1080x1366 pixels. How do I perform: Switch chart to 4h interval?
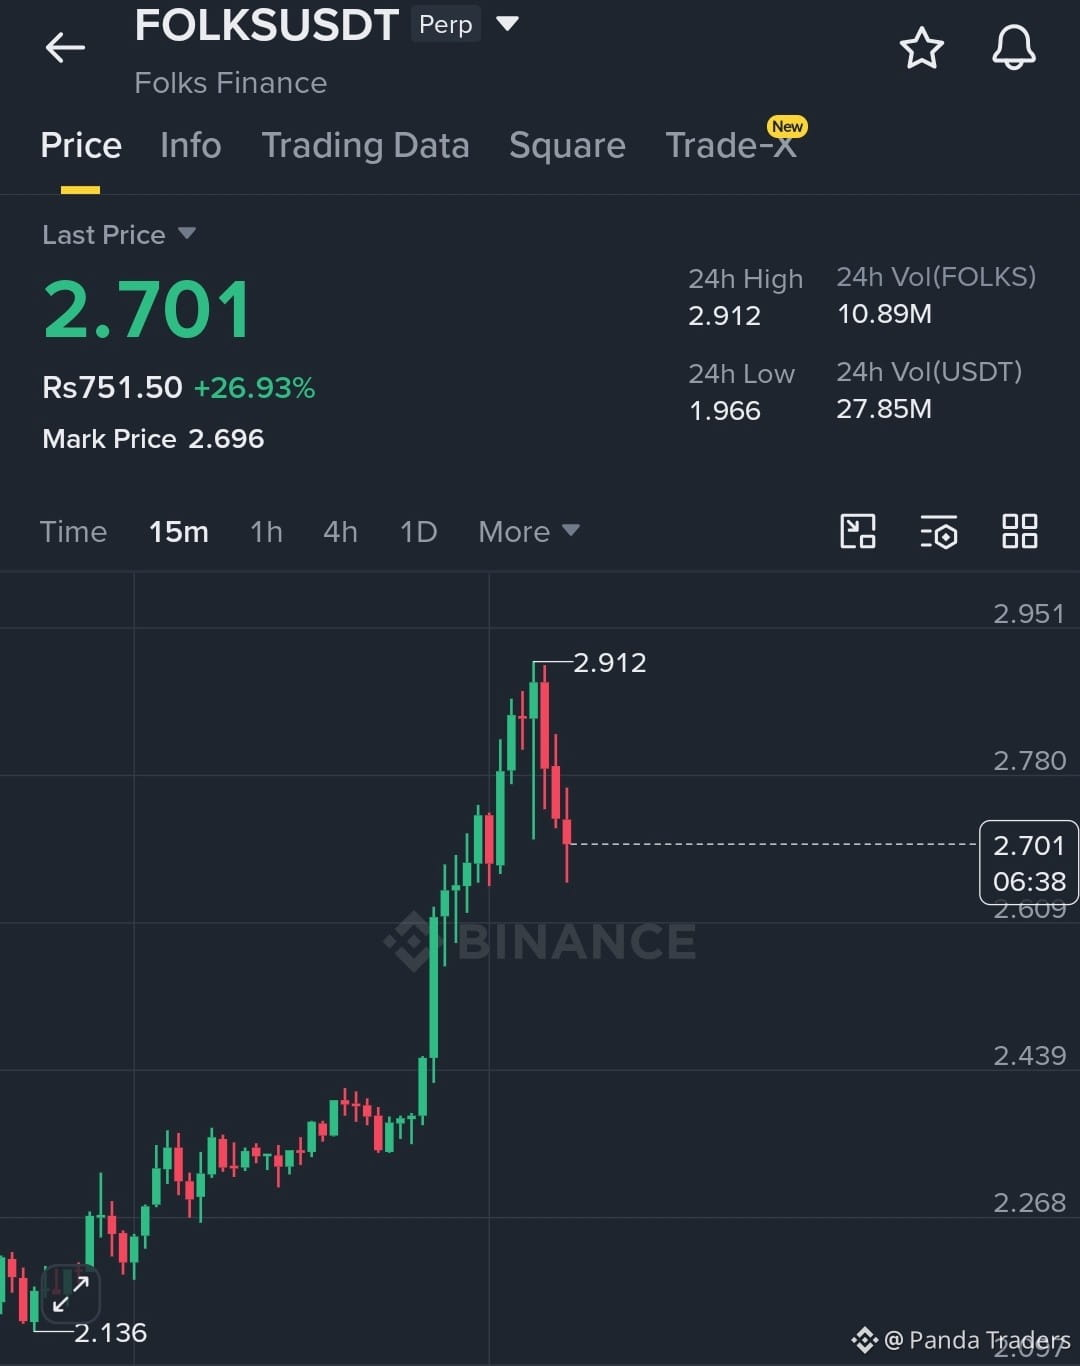pos(340,531)
